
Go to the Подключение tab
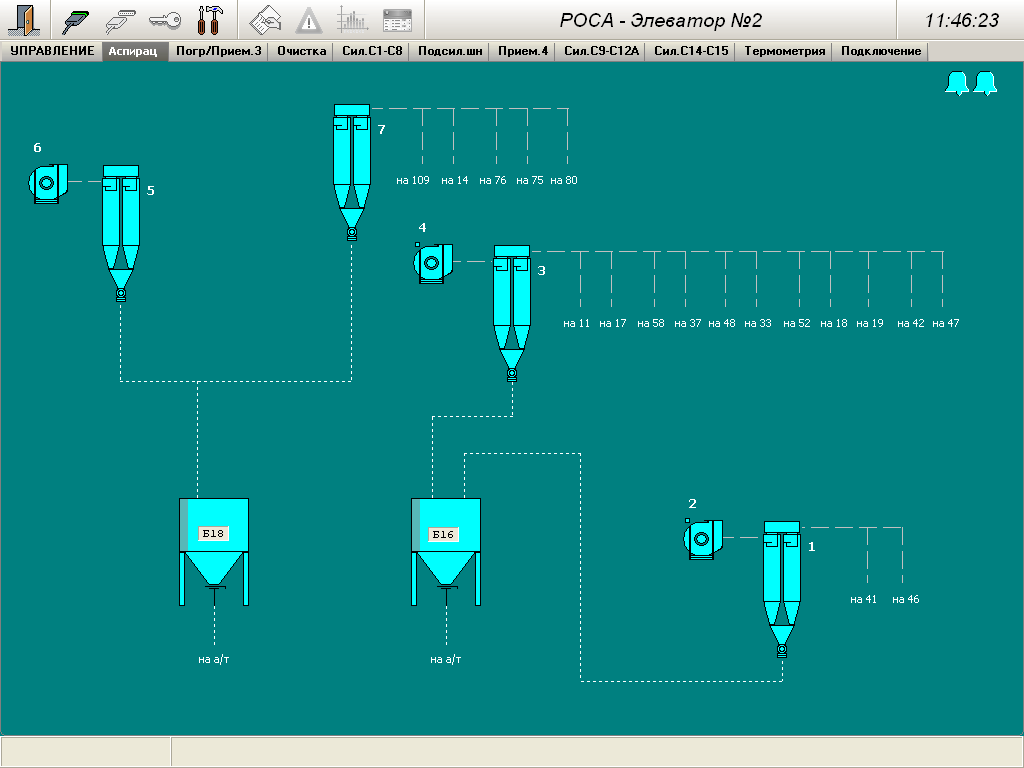(881, 51)
